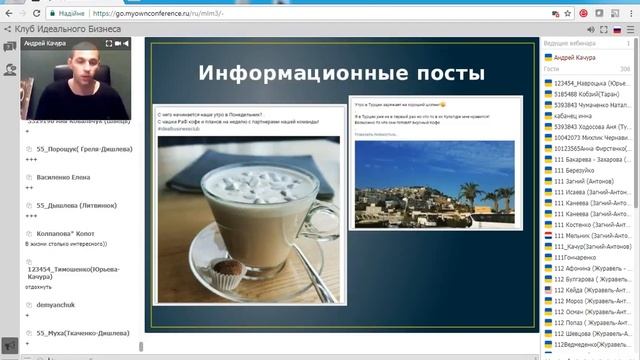Click chat author demyanchuk
This screenshot has height=360, width=640.
56,305
